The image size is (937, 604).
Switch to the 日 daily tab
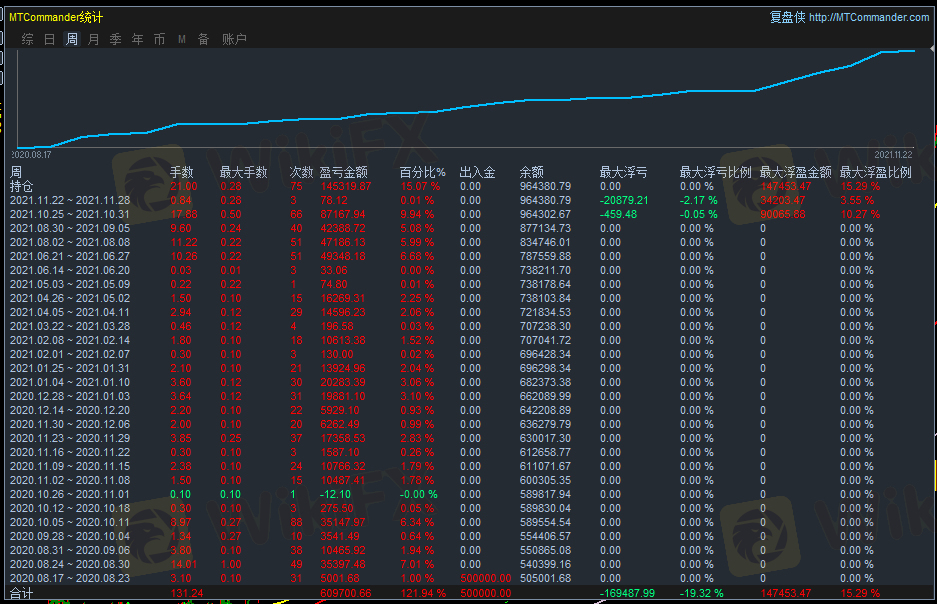[x=50, y=39]
